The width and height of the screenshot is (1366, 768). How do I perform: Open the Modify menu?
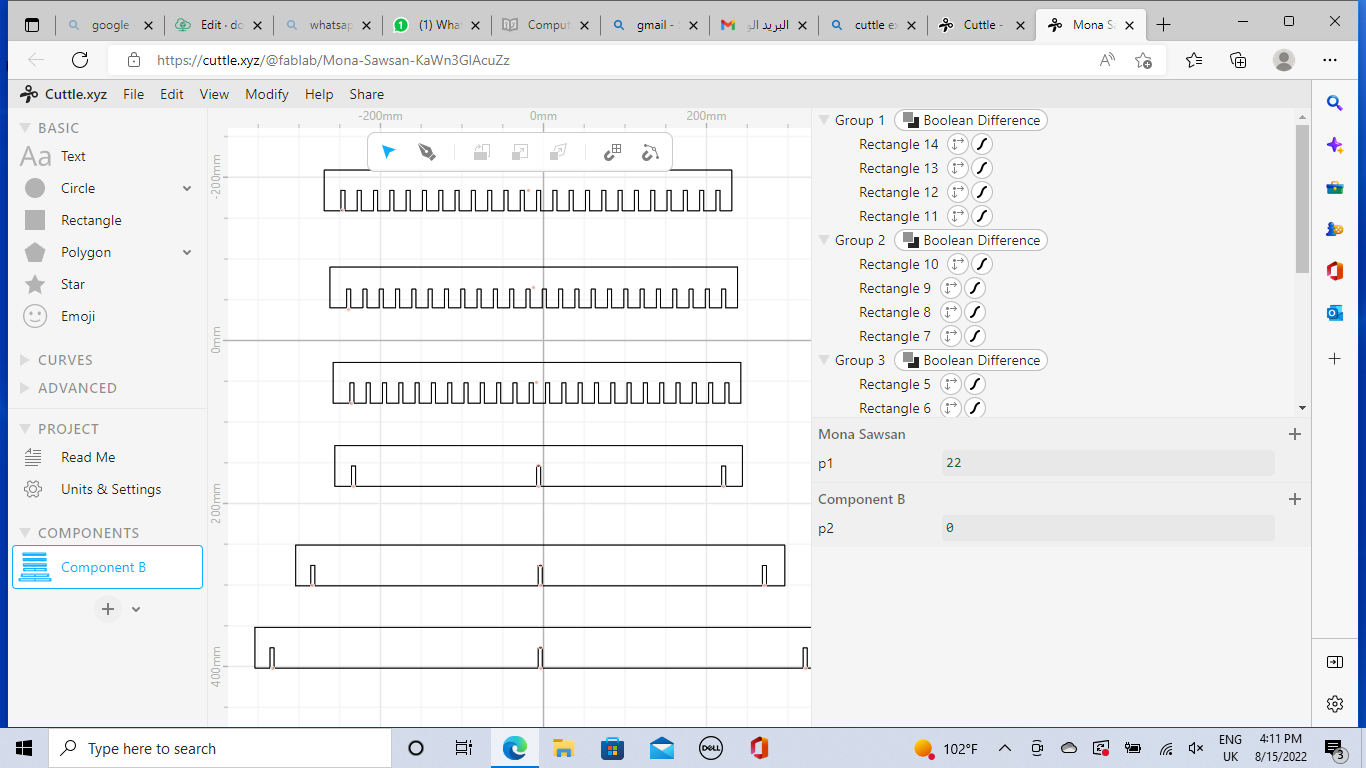266,94
